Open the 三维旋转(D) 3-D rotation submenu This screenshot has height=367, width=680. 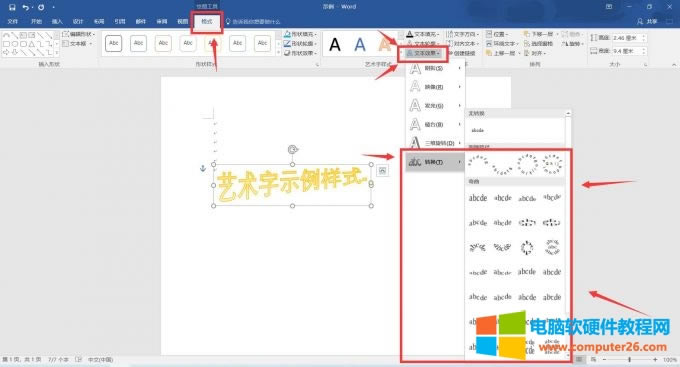pos(435,143)
